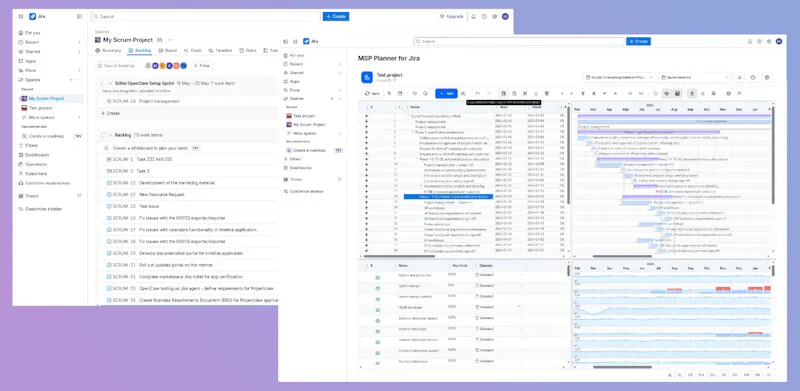Open Timeline tab in My Scrum Project
This screenshot has width=800, height=391.
coord(220,51)
